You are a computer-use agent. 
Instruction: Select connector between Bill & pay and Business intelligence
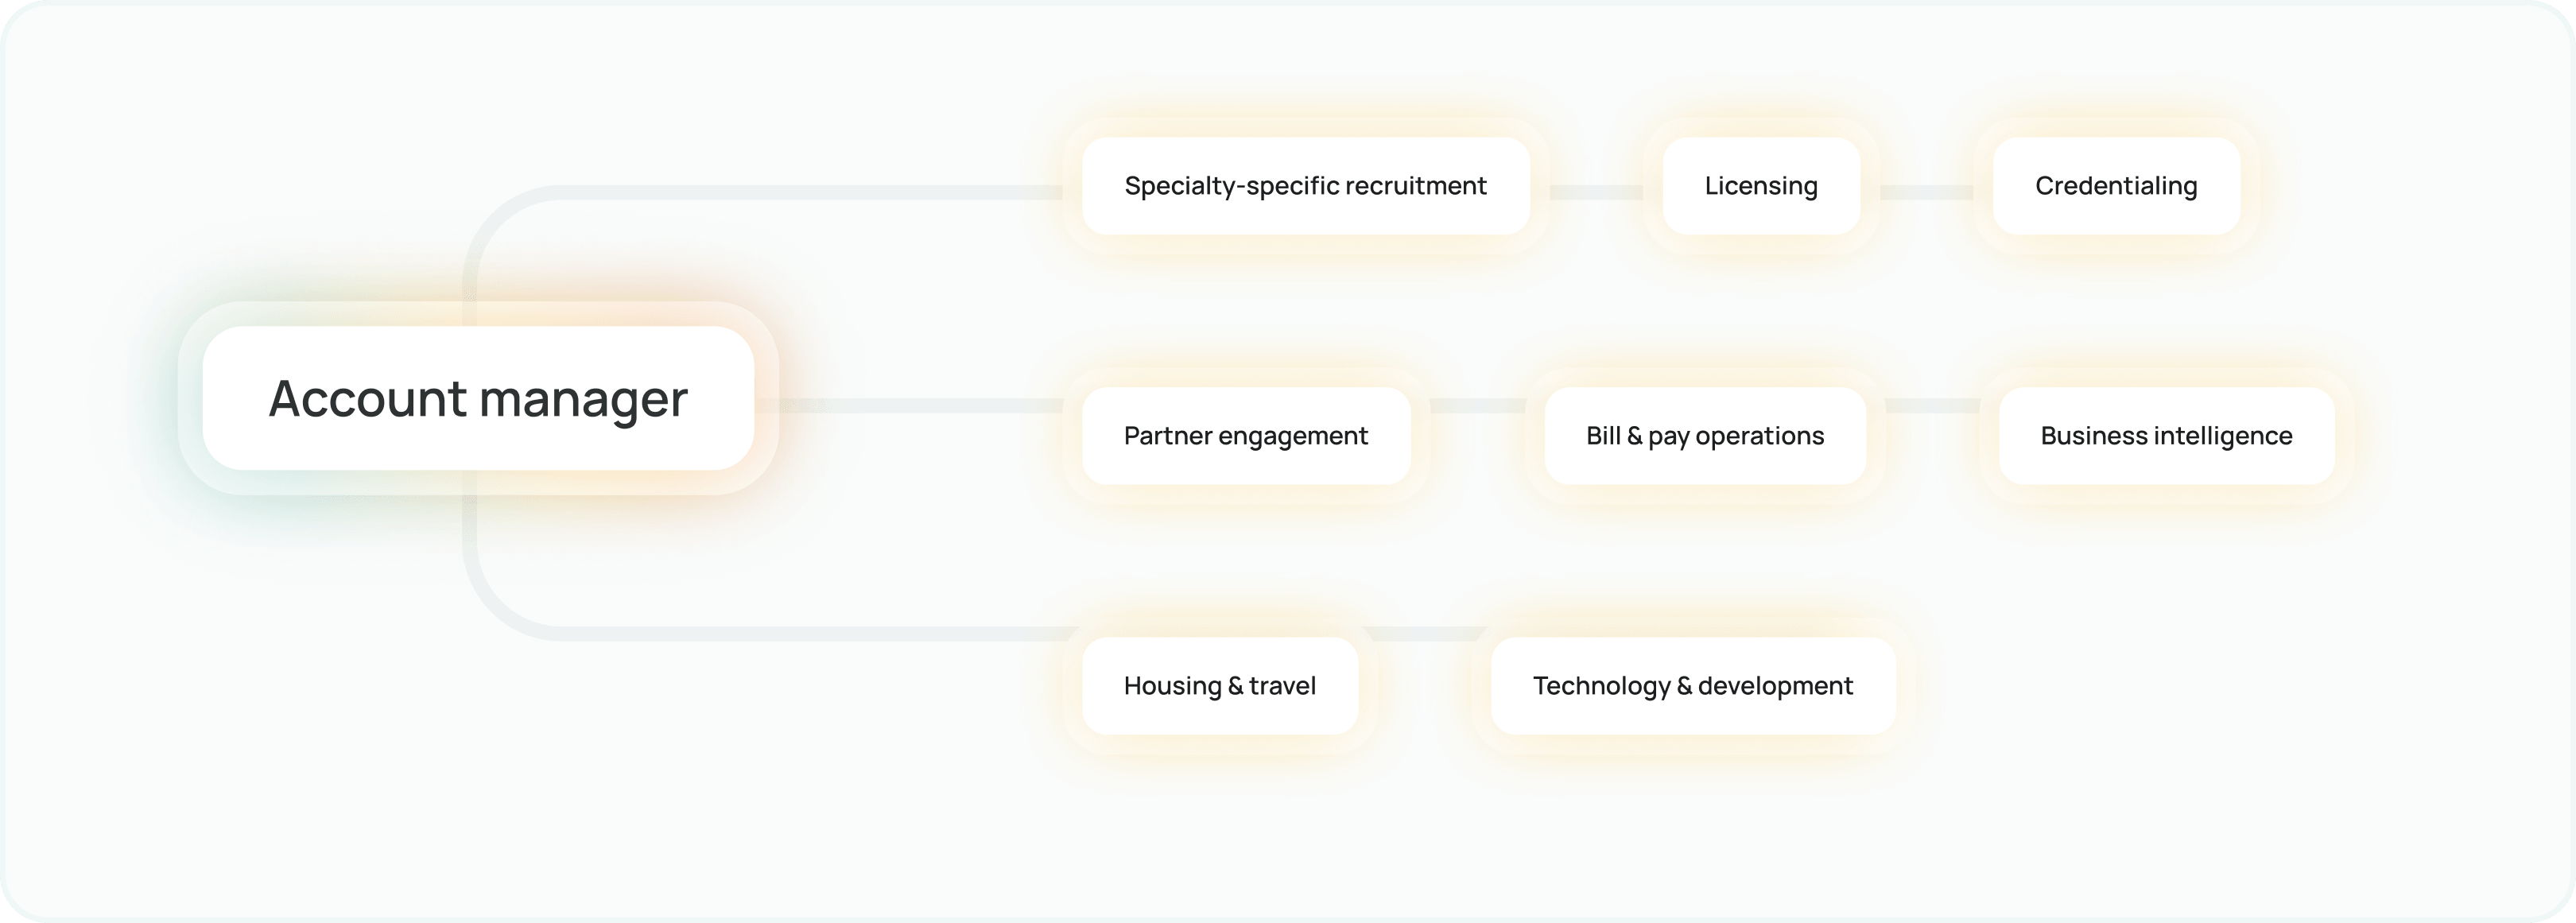1932,405
